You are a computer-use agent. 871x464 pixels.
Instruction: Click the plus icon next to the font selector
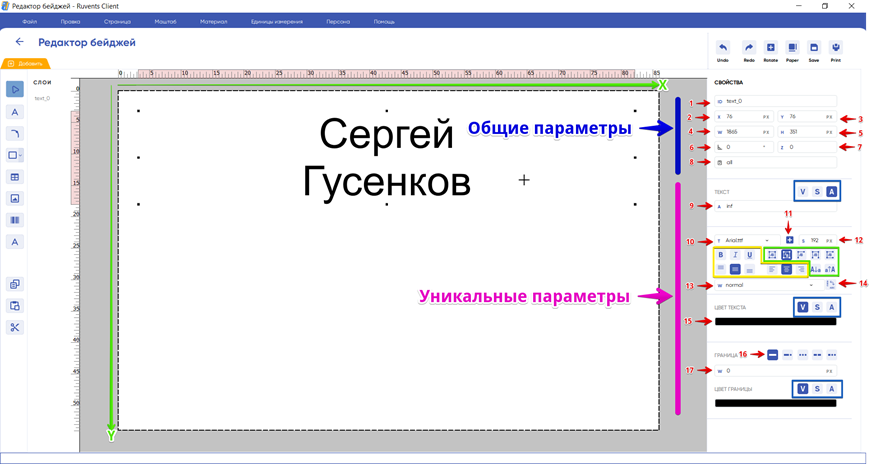789,240
